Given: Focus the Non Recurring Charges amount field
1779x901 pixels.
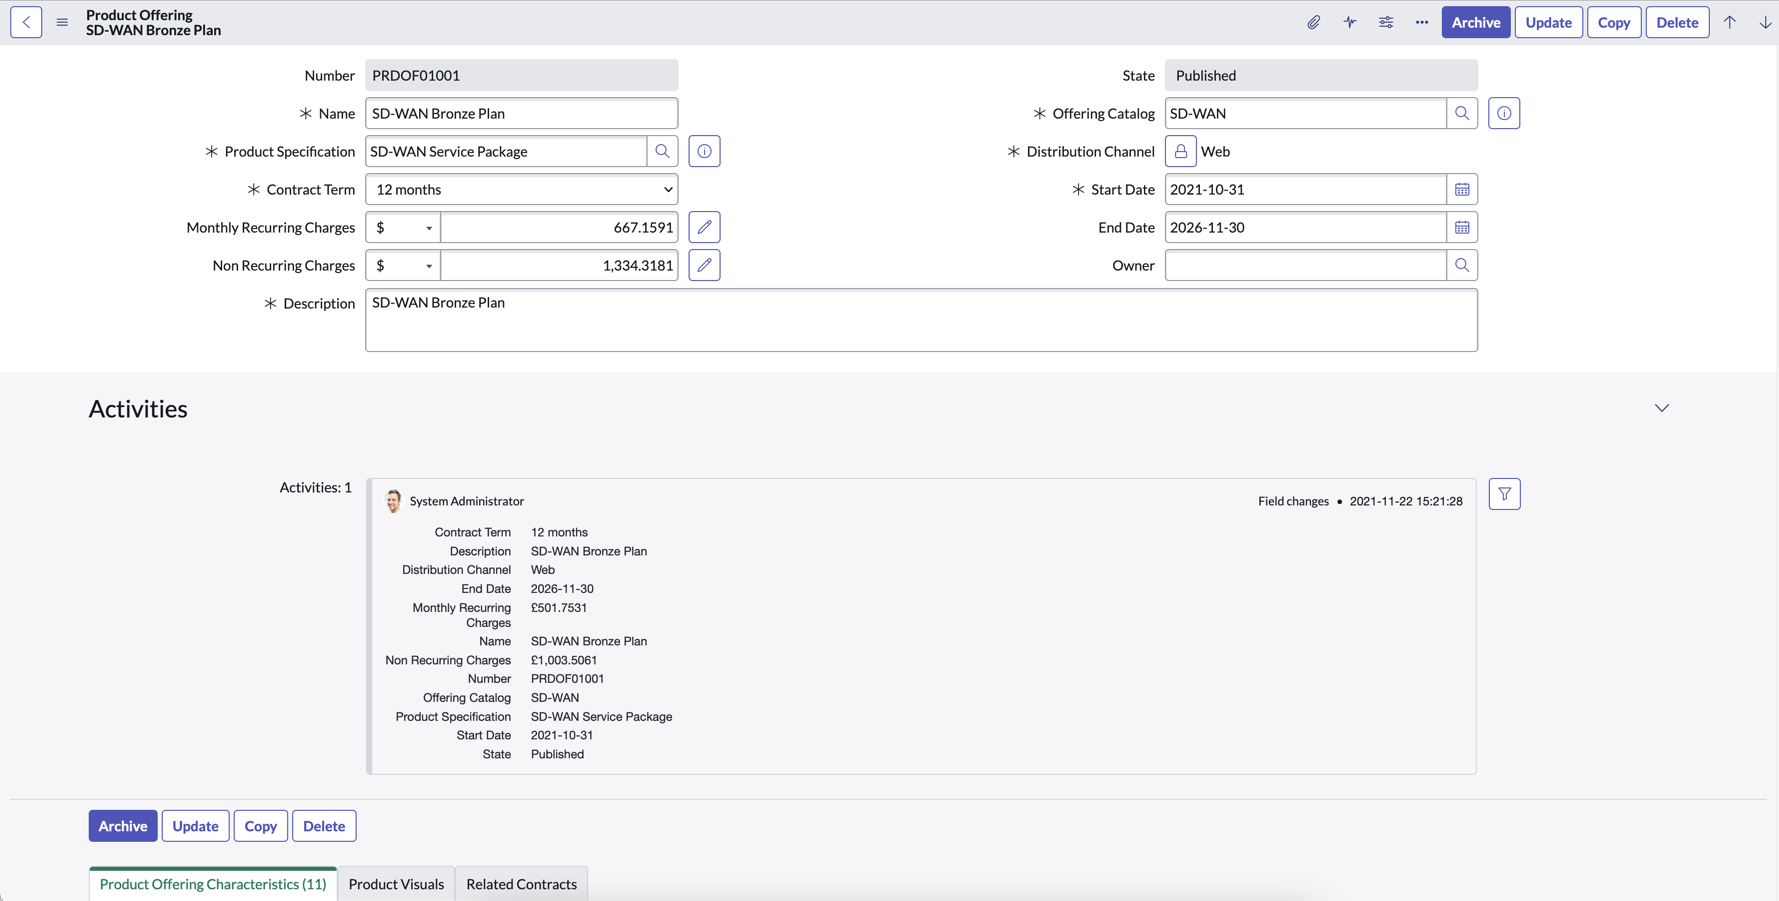Looking at the screenshot, I should point(559,265).
